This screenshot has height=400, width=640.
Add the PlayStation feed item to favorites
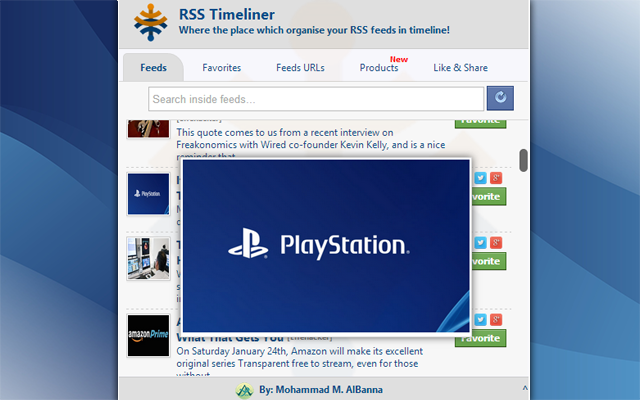click(x=489, y=196)
